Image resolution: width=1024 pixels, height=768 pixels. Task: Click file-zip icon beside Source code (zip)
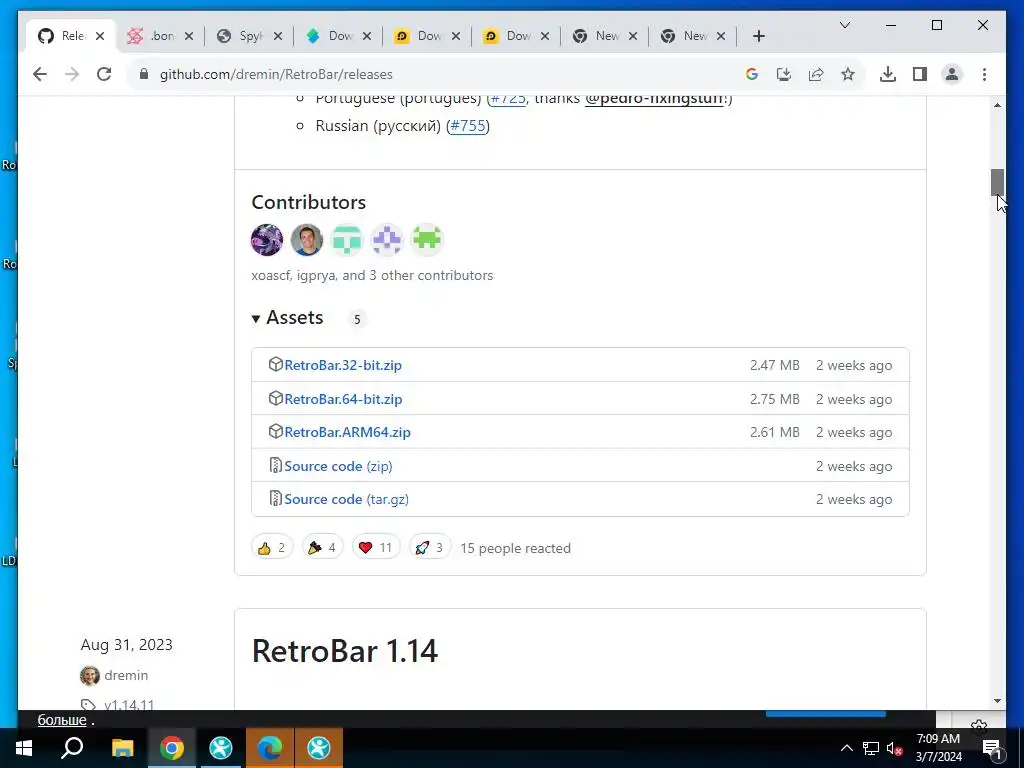276,466
